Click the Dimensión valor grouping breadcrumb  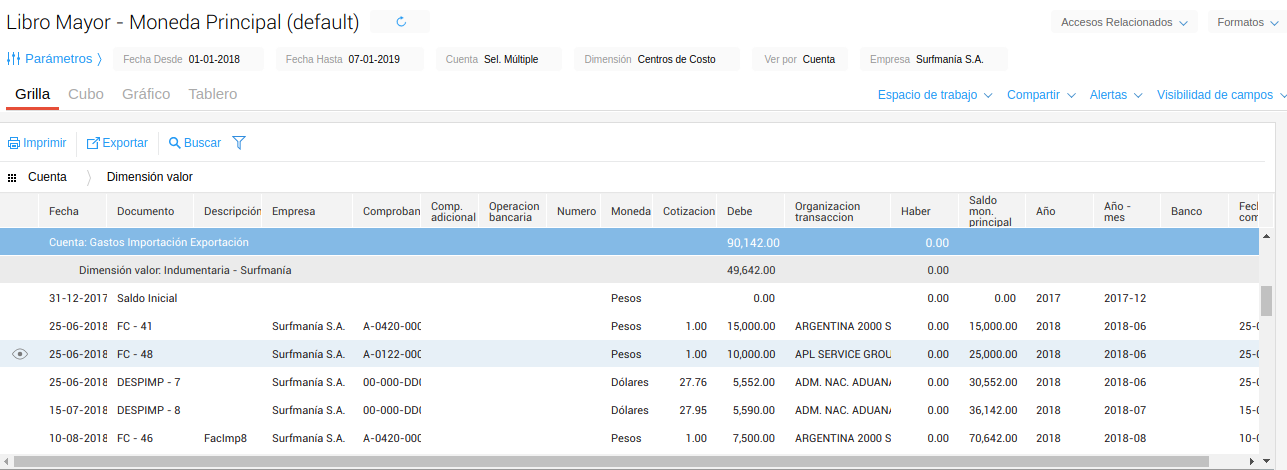tap(149, 177)
